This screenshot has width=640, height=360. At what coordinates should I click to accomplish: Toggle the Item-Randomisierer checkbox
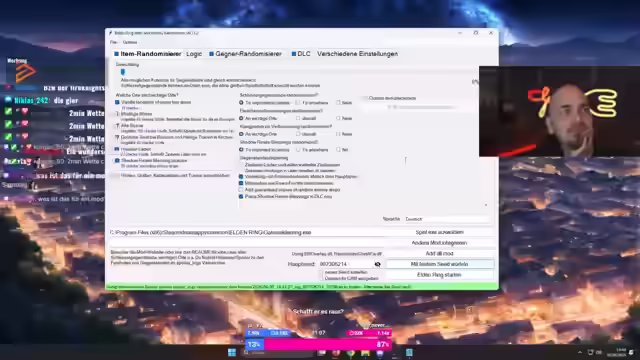(x=116, y=54)
